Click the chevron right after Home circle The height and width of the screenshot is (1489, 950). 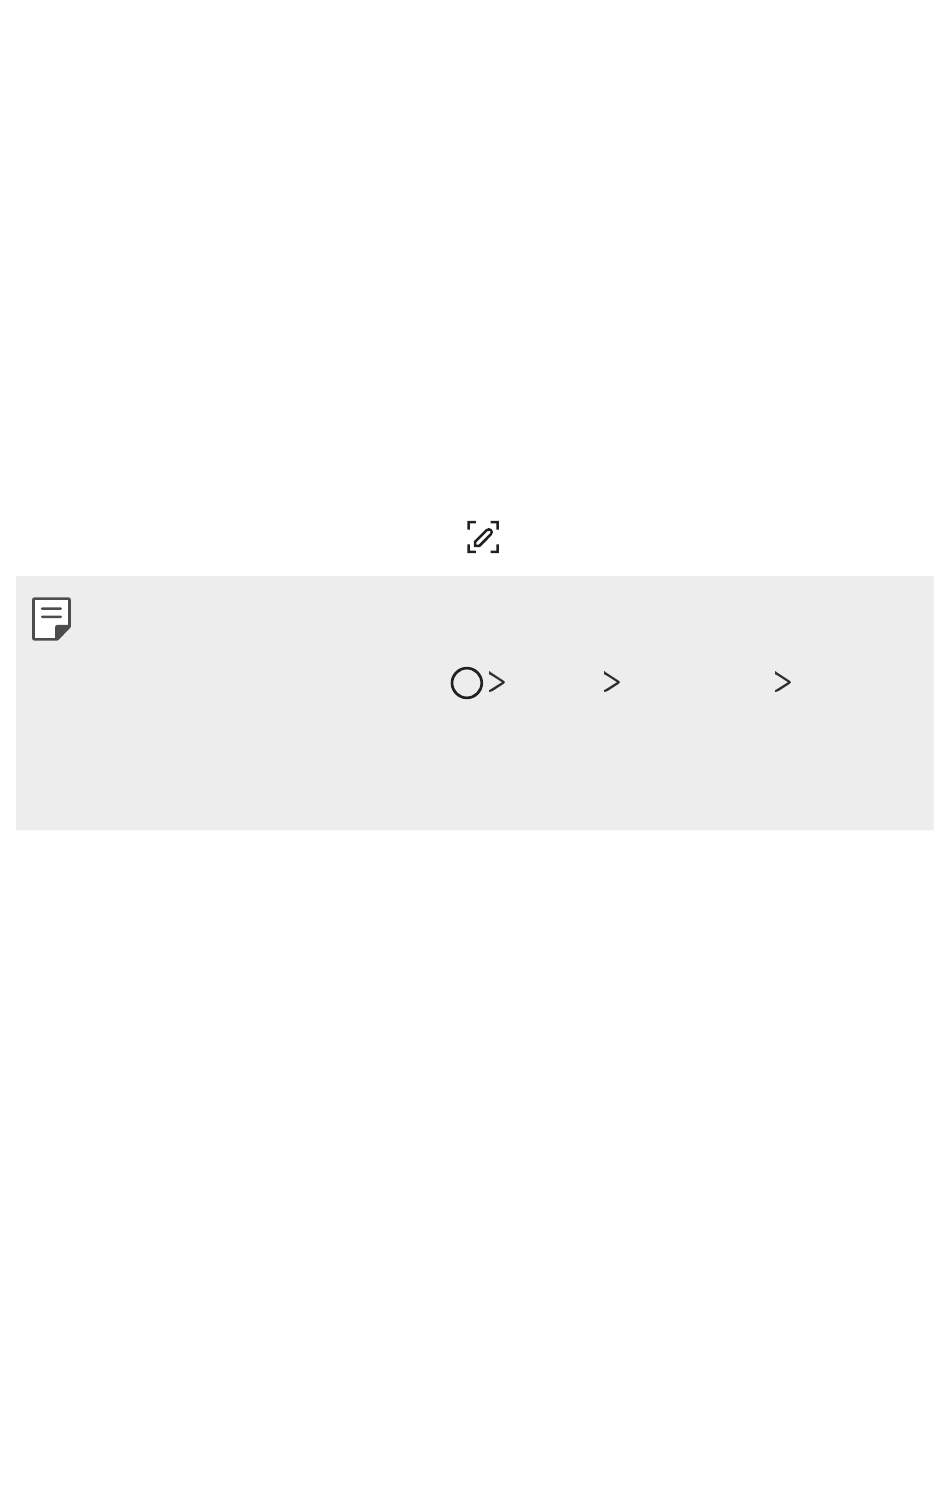coord(497,683)
